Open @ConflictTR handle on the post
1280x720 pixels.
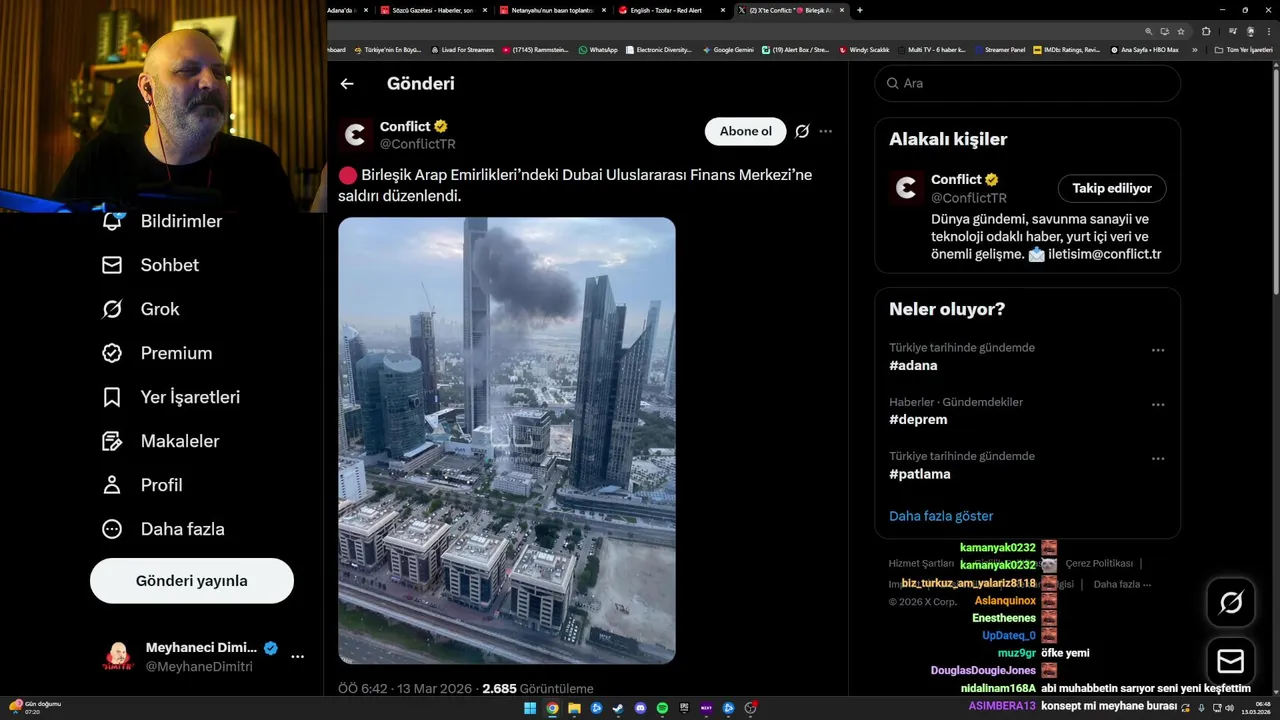(418, 144)
